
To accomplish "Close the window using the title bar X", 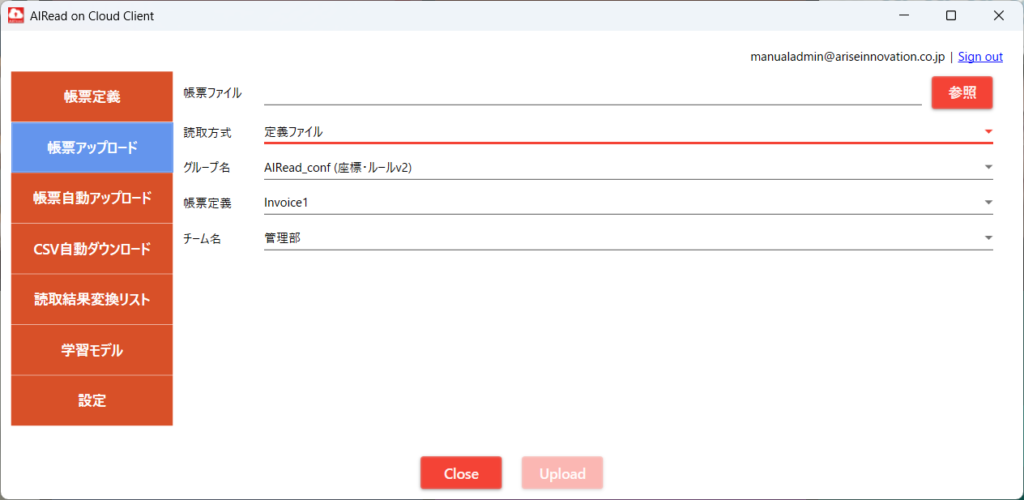I will coord(997,15).
